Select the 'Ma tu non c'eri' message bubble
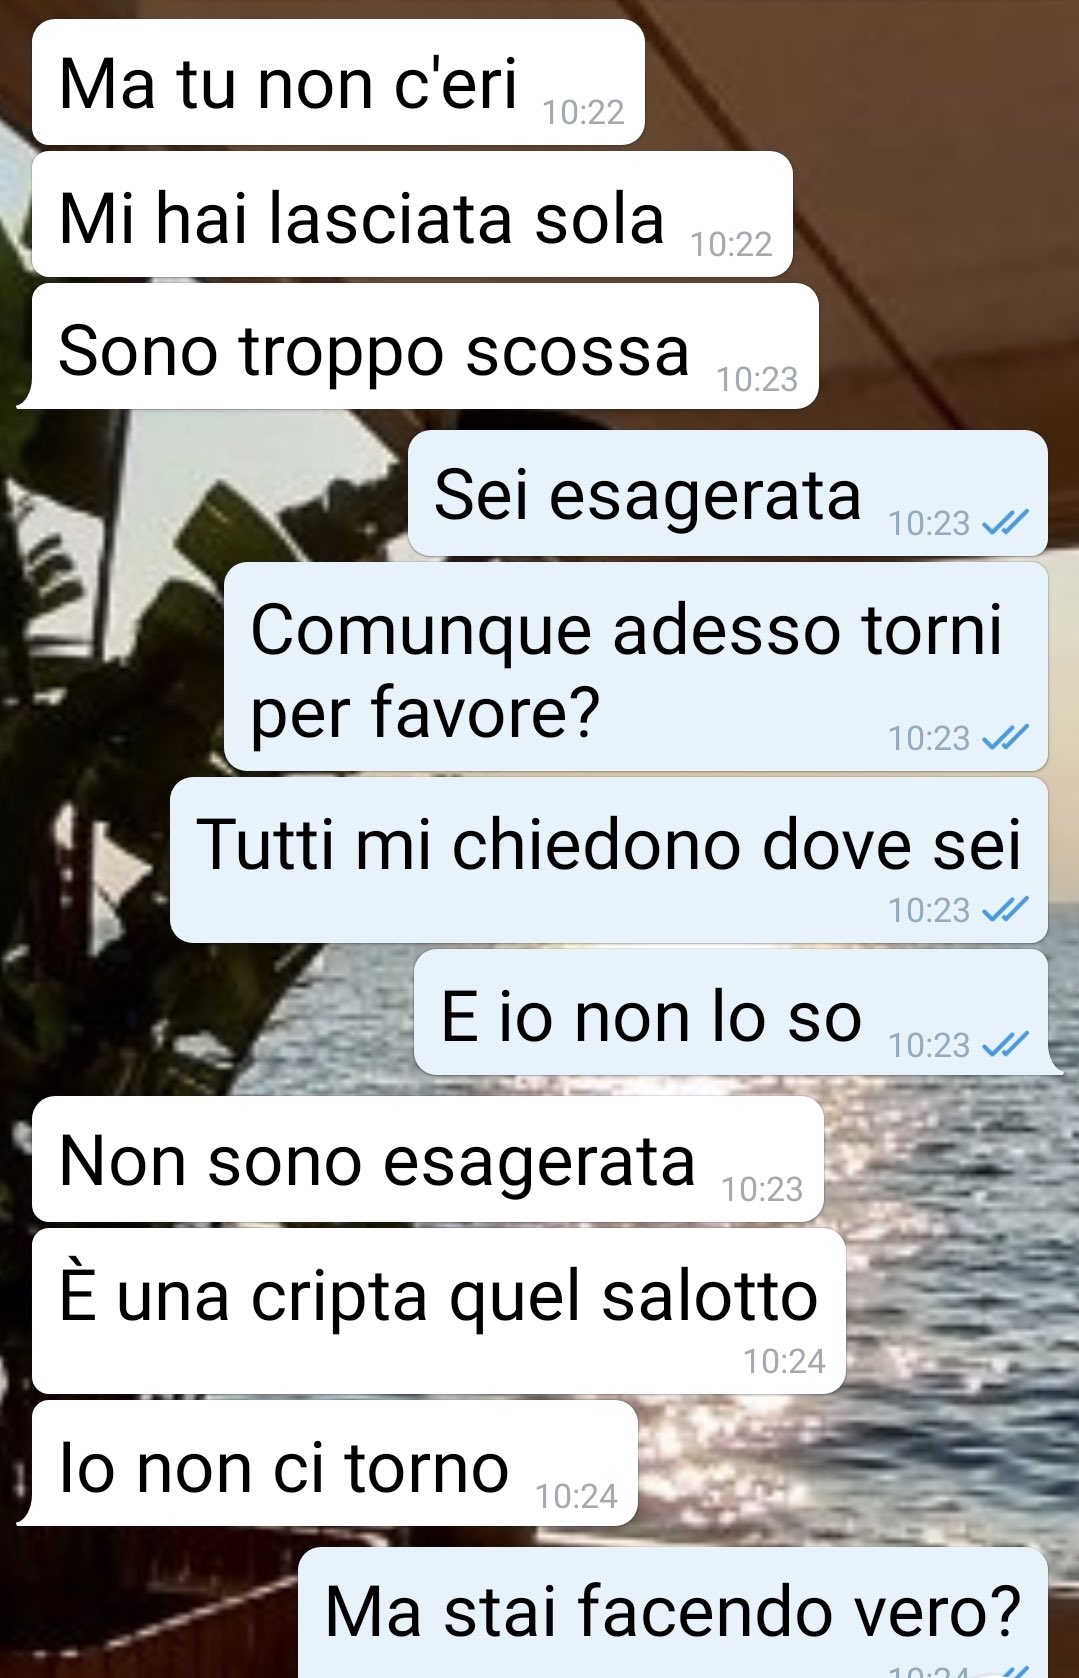The height and width of the screenshot is (1678, 1079). coord(338,82)
